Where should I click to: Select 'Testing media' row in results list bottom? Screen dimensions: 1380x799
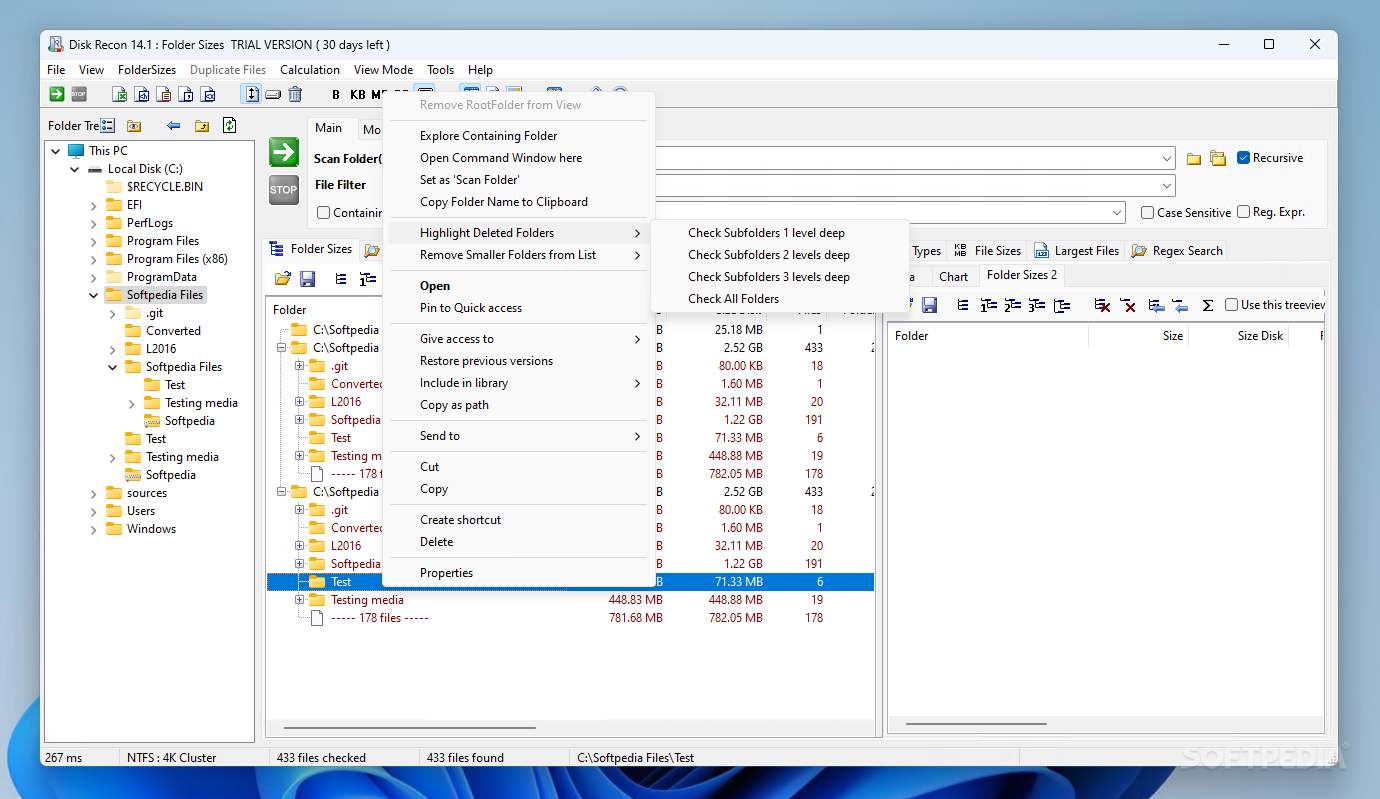pyautogui.click(x=570, y=600)
